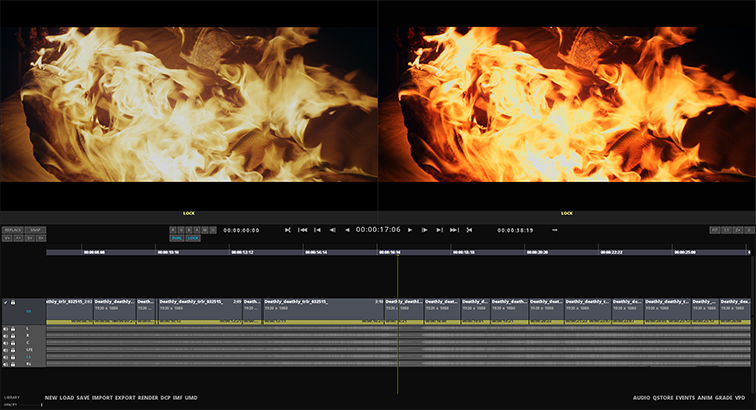The width and height of the screenshot is (756, 410).
Task: Click dash icon beside duration timecode
Action: tap(554, 230)
